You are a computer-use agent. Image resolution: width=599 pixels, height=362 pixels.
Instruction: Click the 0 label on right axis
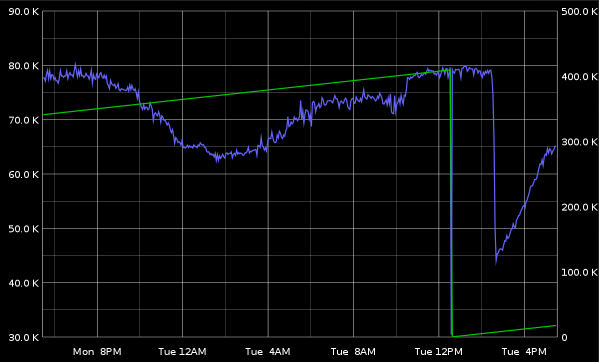click(564, 338)
